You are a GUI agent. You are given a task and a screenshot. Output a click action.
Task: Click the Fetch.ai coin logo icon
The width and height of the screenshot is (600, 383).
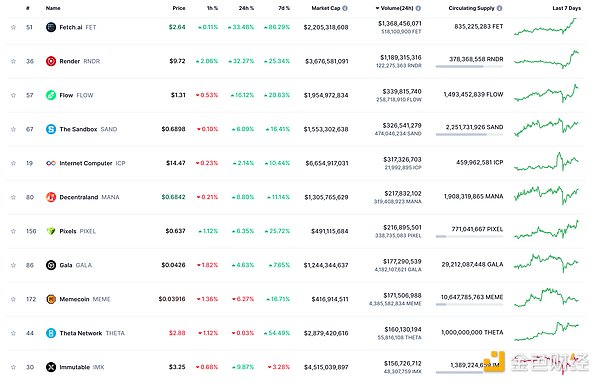51,27
